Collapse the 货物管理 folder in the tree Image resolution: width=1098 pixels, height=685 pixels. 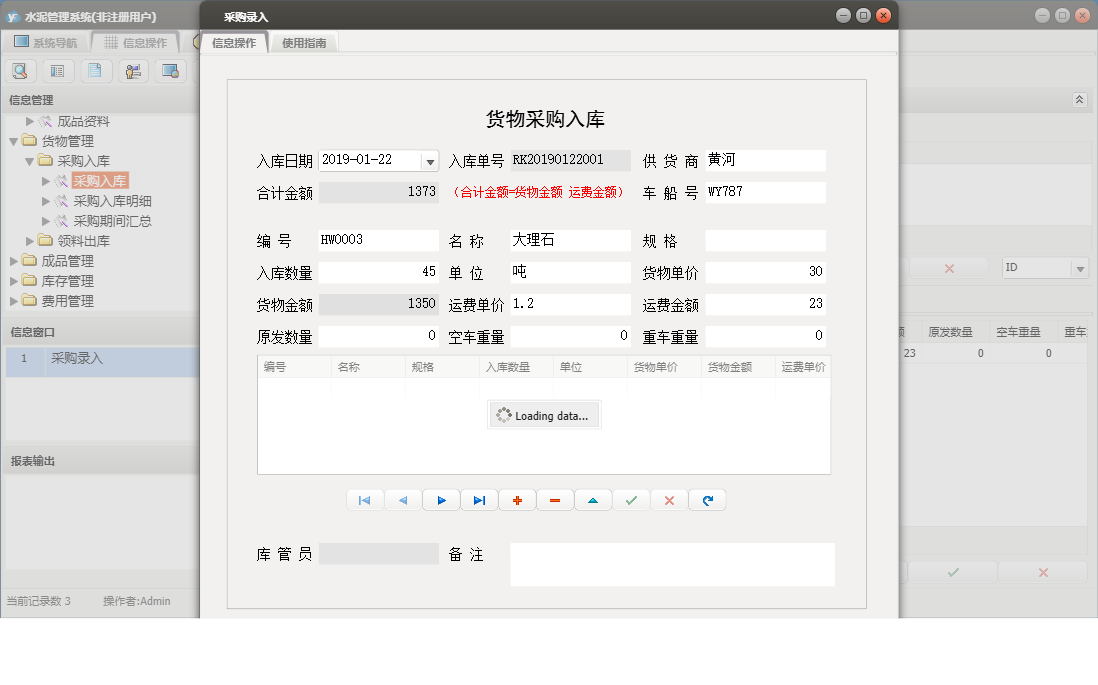point(12,140)
